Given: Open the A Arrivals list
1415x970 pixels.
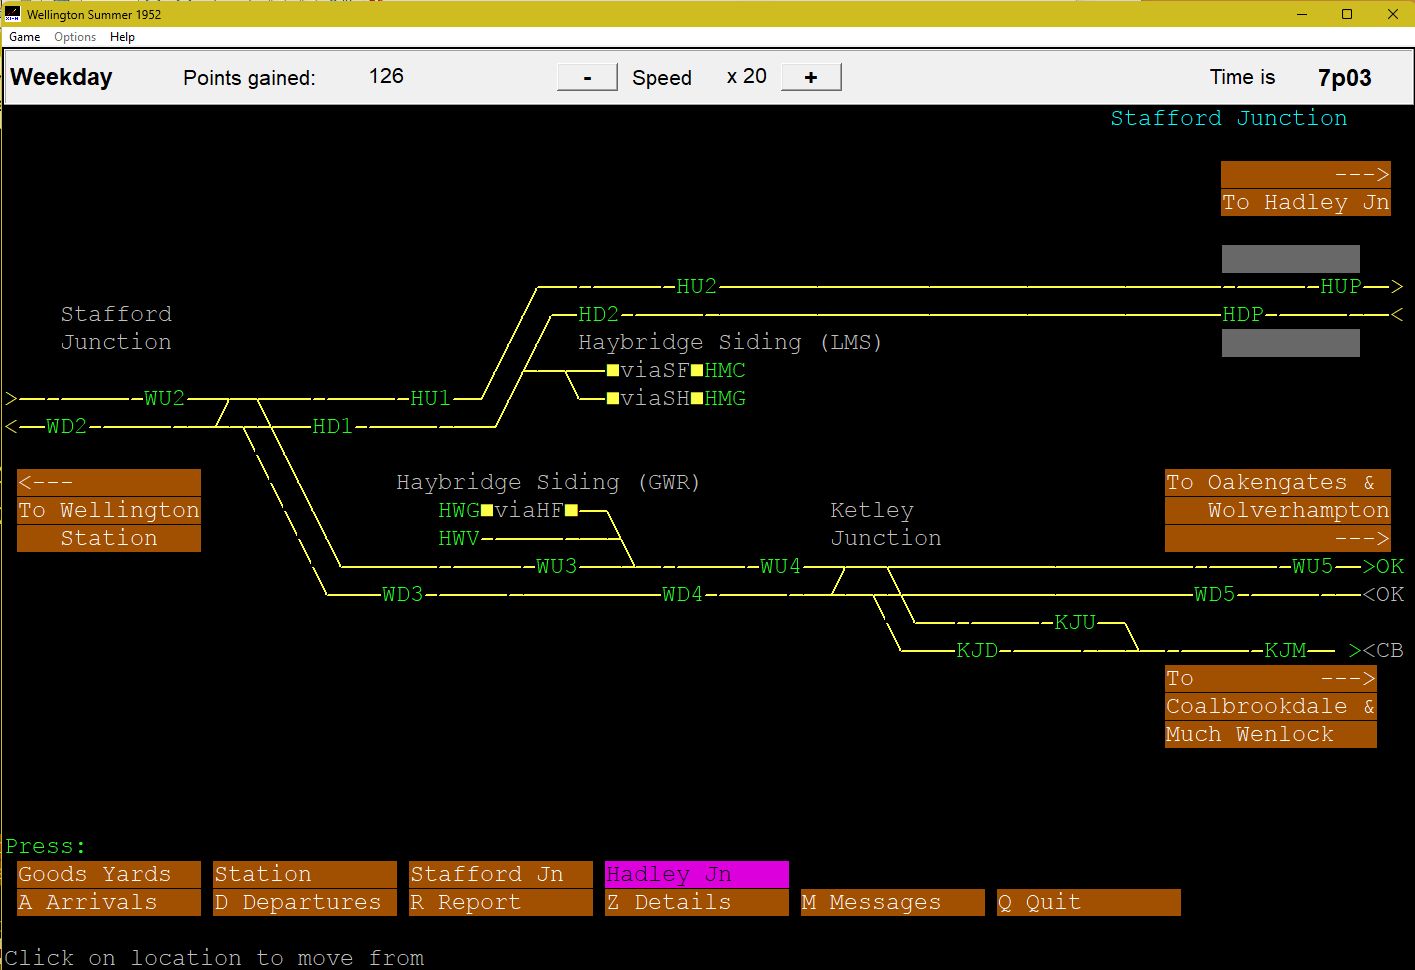Looking at the screenshot, I should pyautogui.click(x=108, y=902).
